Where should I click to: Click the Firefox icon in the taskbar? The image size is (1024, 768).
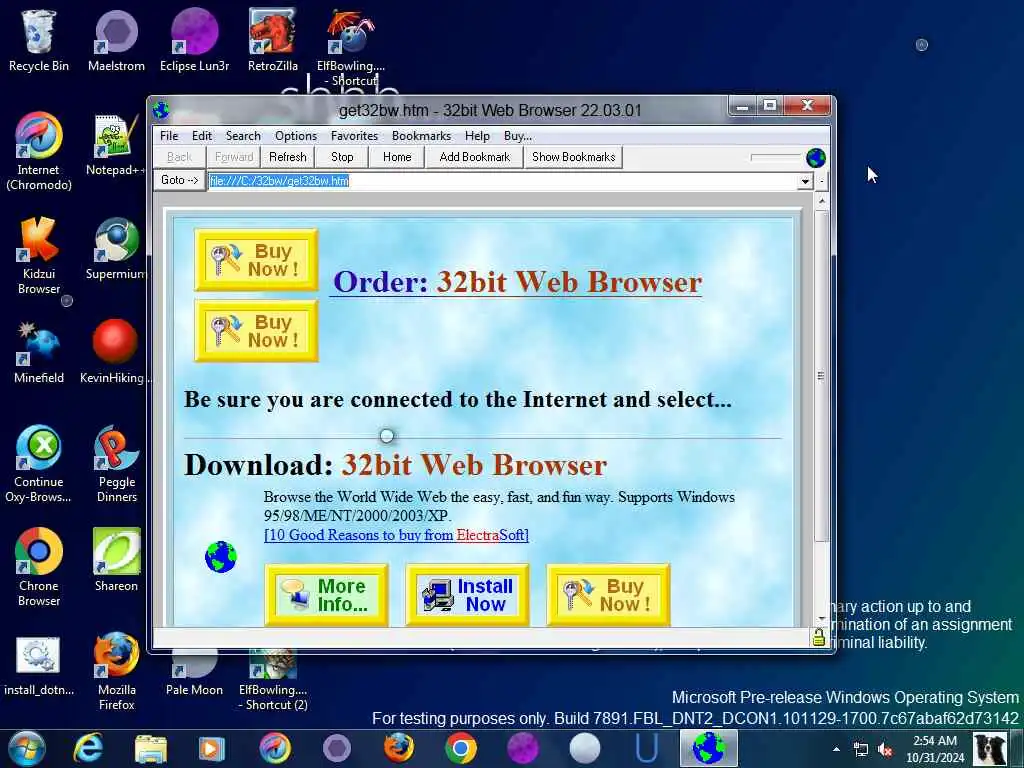398,748
